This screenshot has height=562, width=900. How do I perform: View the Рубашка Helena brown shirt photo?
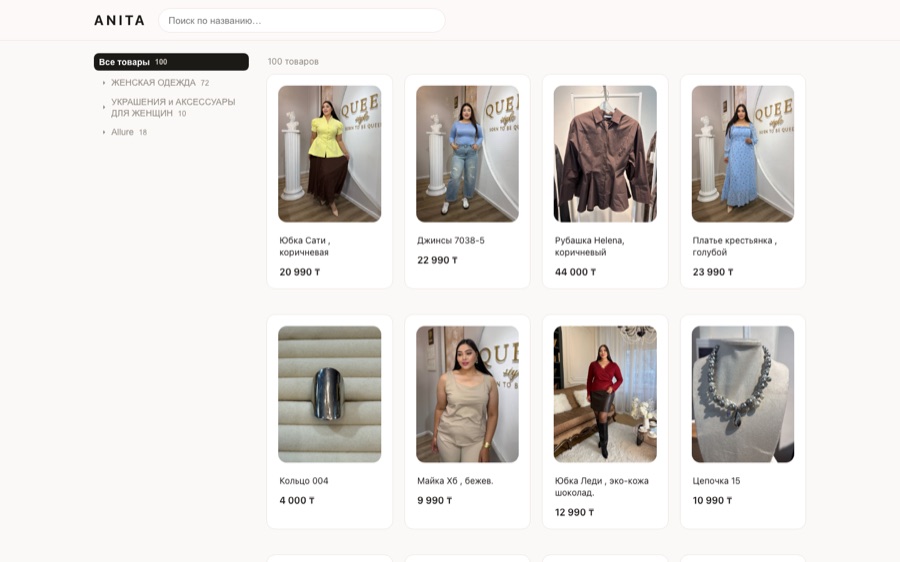click(605, 154)
